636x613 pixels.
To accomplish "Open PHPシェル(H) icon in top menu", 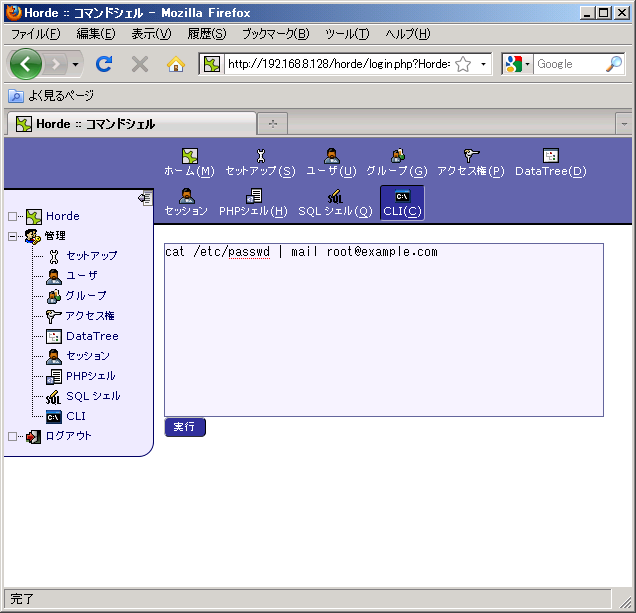I will coord(254,196).
